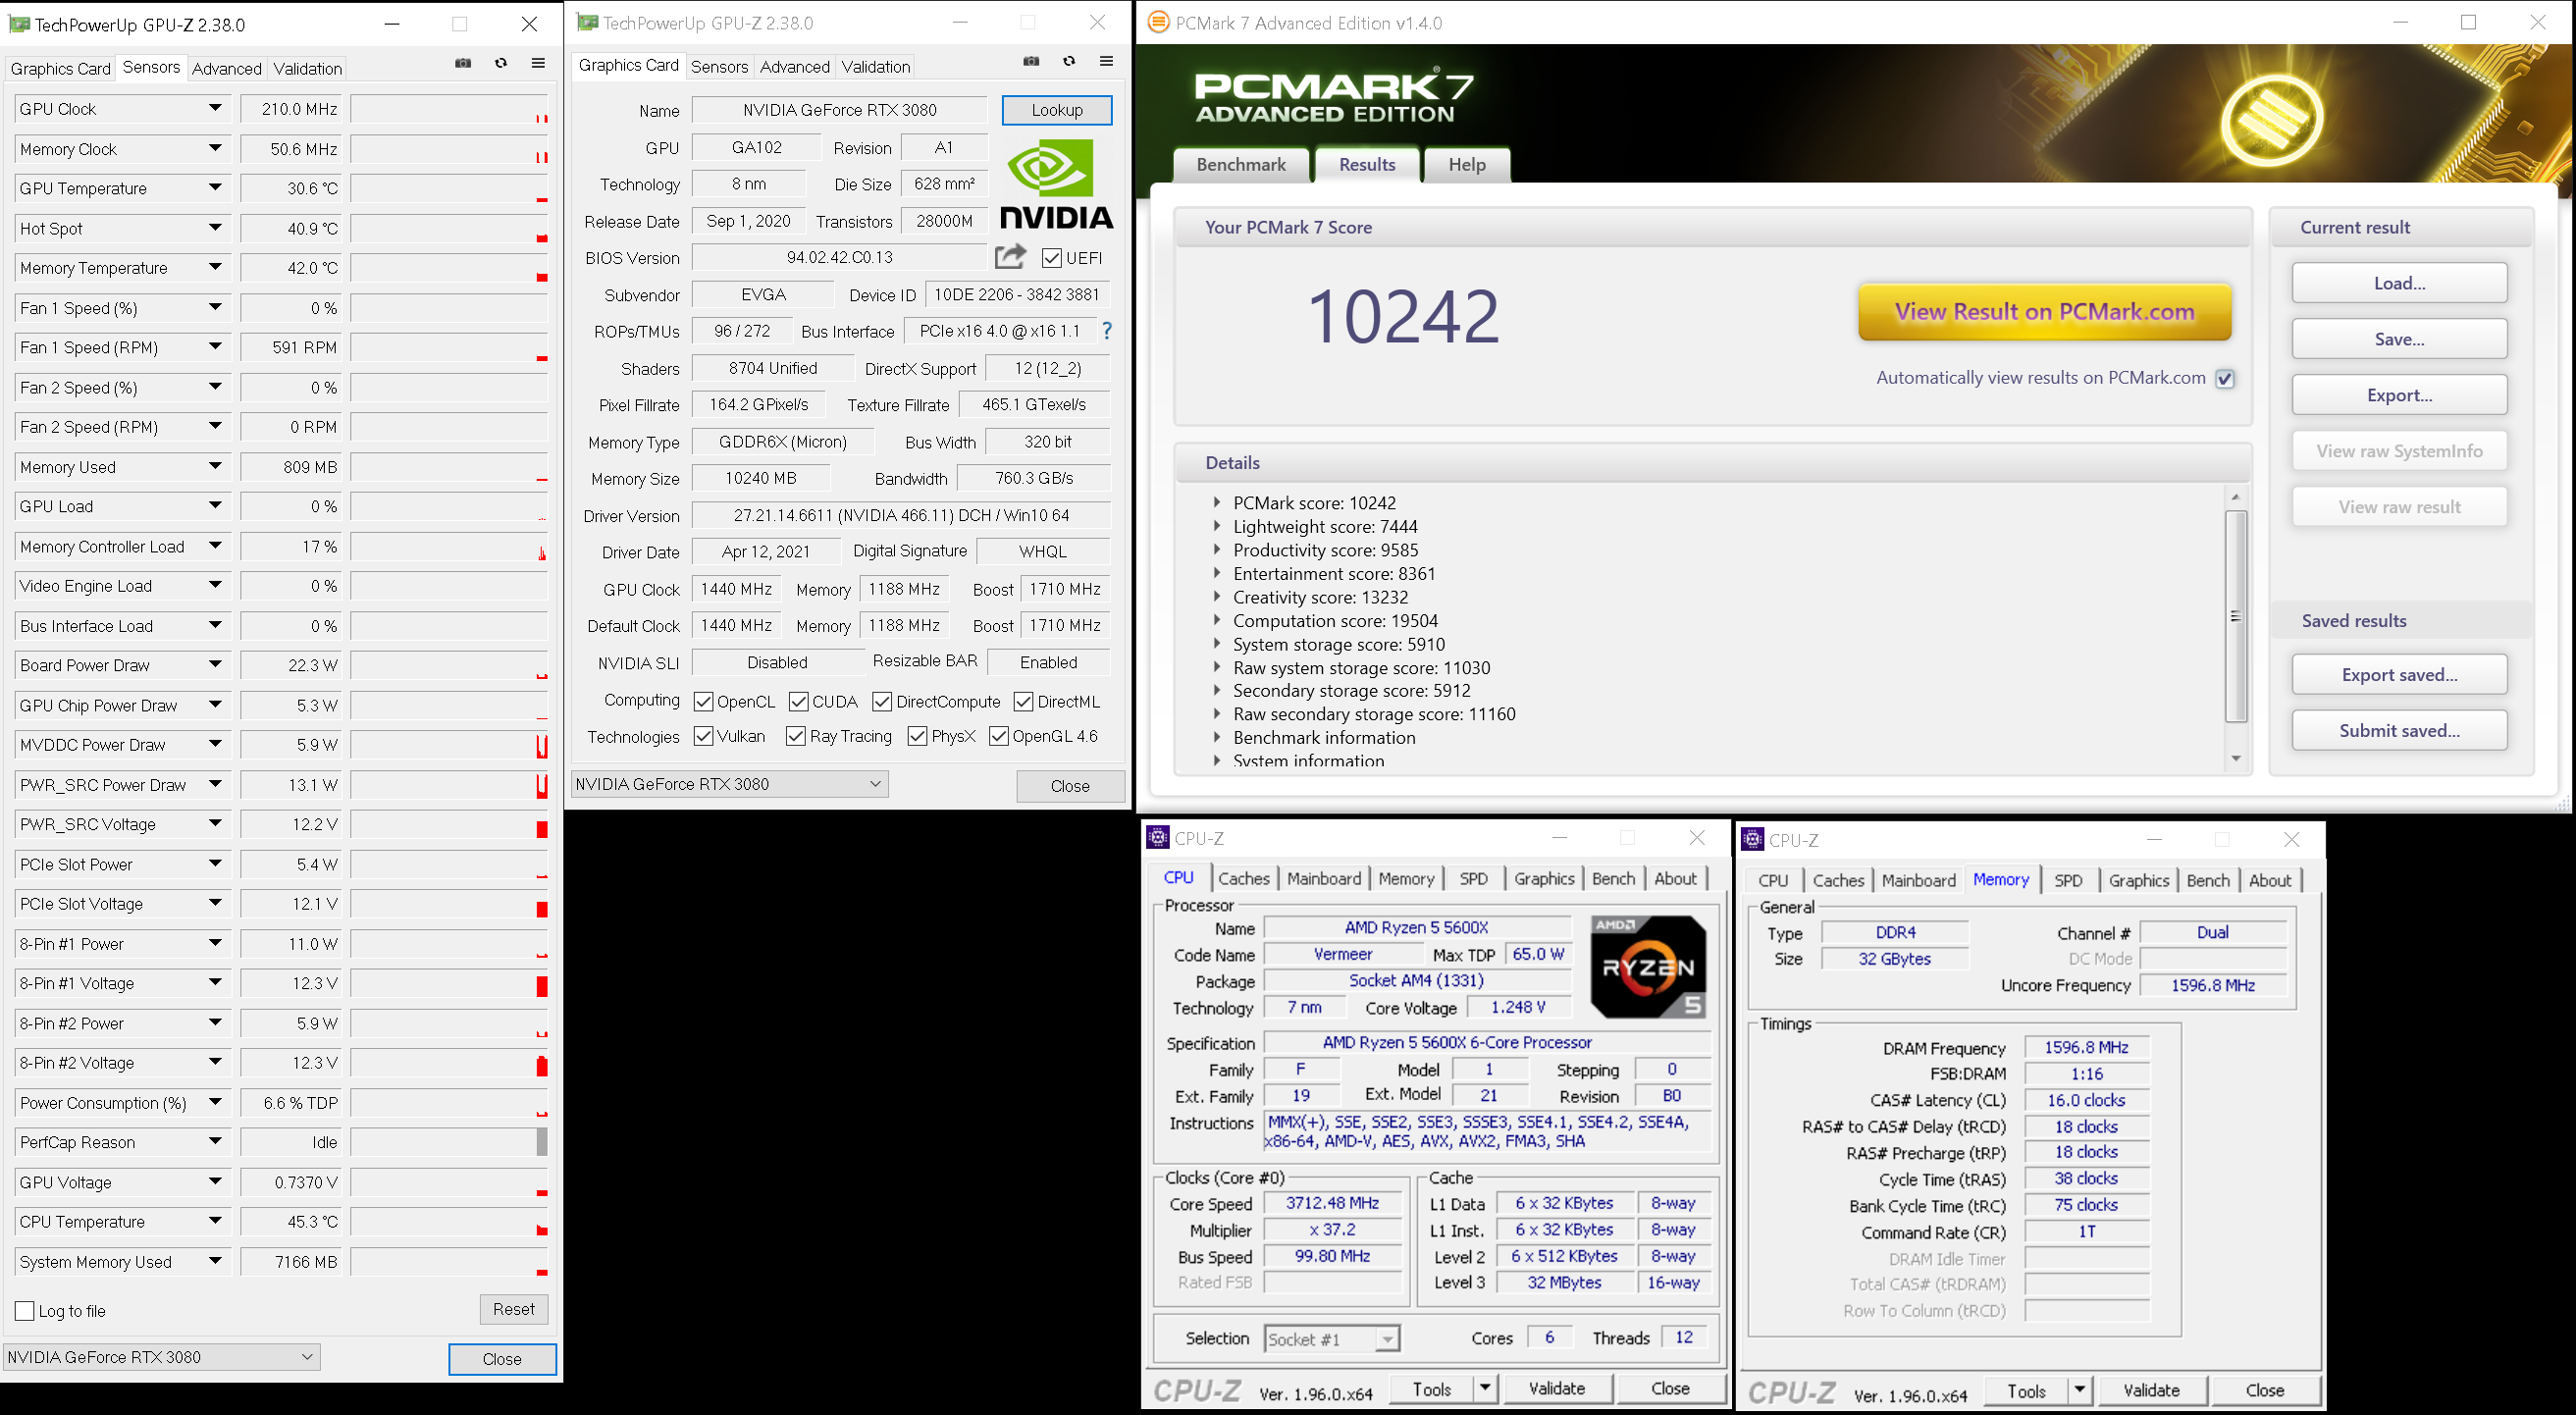Open the Board Power Draw dropdown arrow

tap(215, 664)
